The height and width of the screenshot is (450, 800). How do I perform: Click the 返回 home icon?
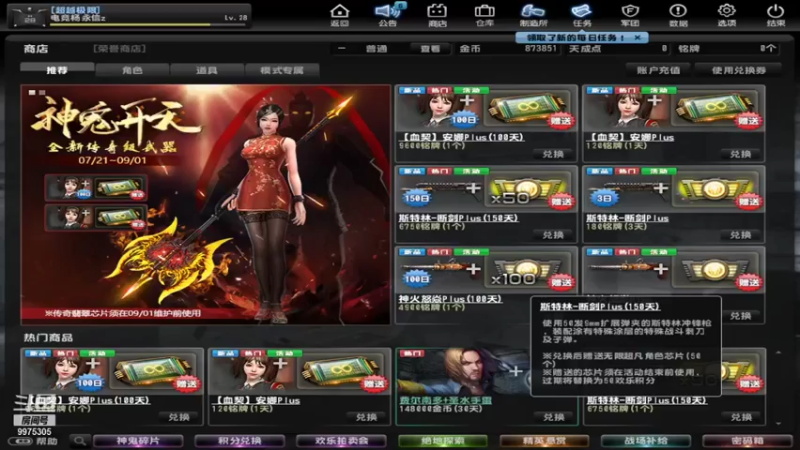(x=339, y=15)
